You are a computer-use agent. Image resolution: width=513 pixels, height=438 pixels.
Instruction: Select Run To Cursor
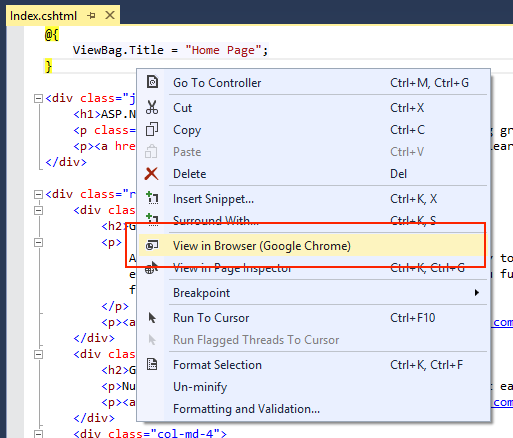point(313,318)
